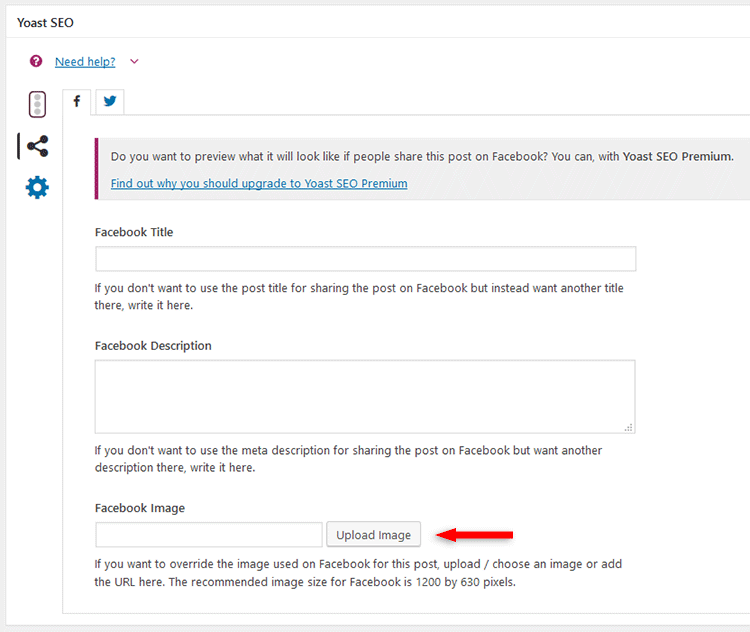The width and height of the screenshot is (750, 632).
Task: Focus the Facebook Title text field
Action: click(x=366, y=259)
